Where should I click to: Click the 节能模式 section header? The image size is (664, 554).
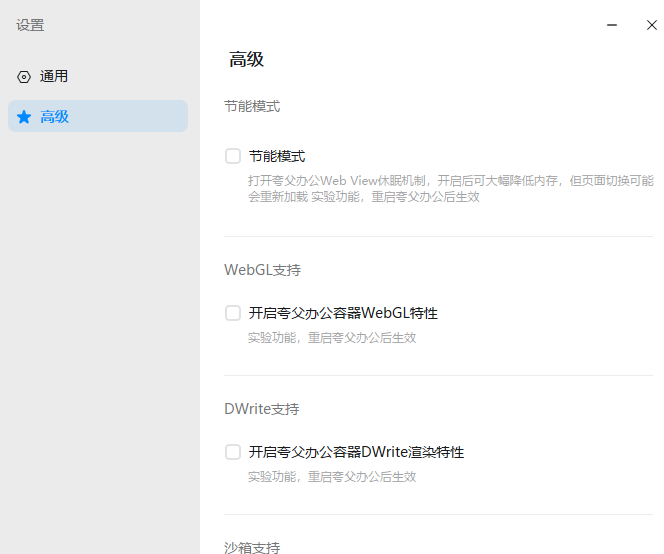(x=252, y=106)
